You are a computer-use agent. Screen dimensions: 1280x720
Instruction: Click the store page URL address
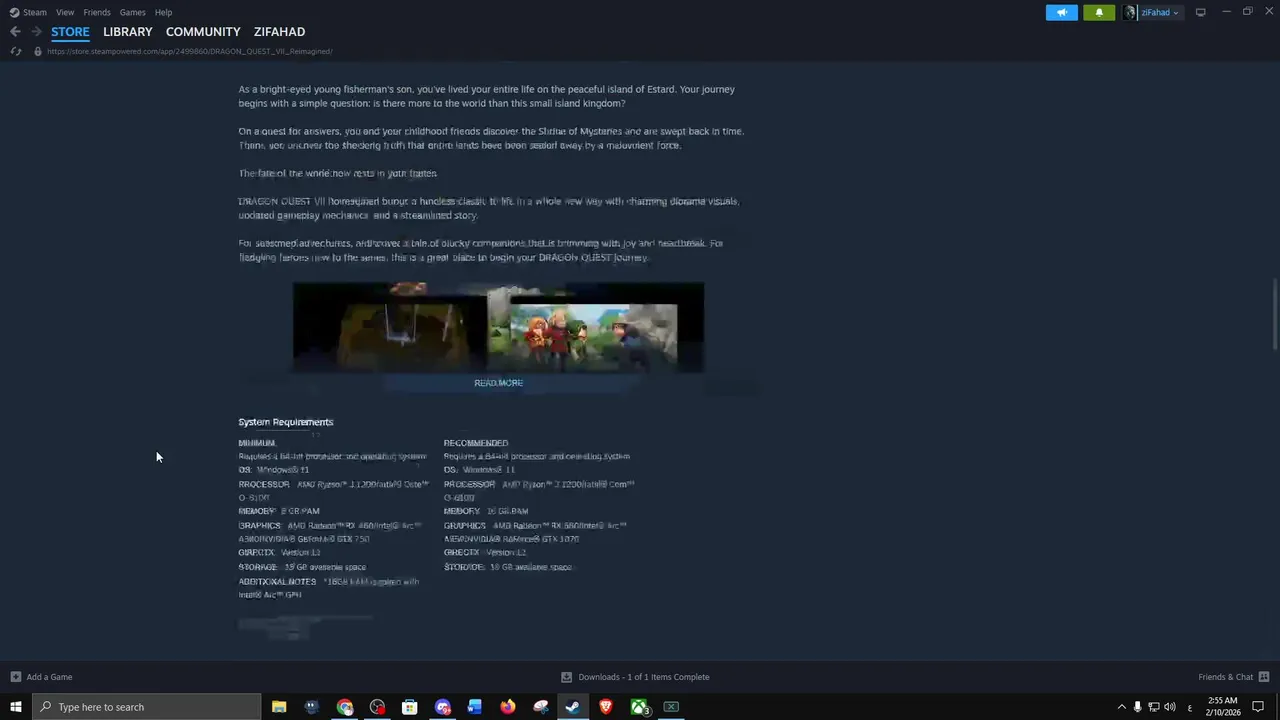(x=190, y=51)
